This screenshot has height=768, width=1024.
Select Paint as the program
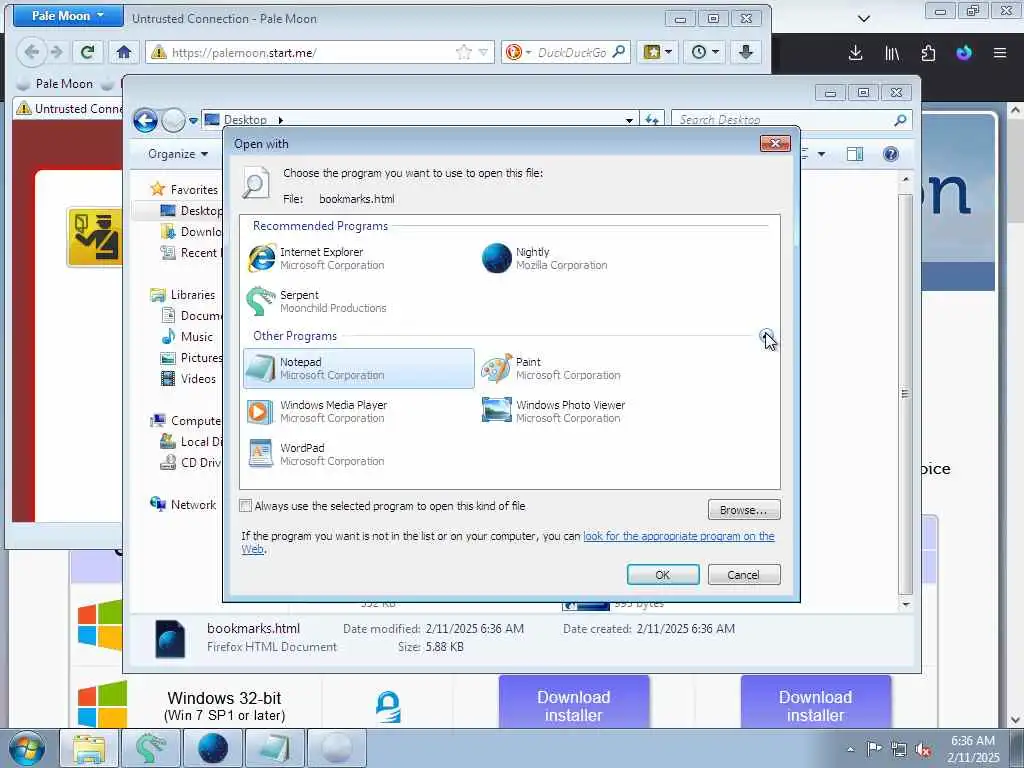tap(594, 368)
